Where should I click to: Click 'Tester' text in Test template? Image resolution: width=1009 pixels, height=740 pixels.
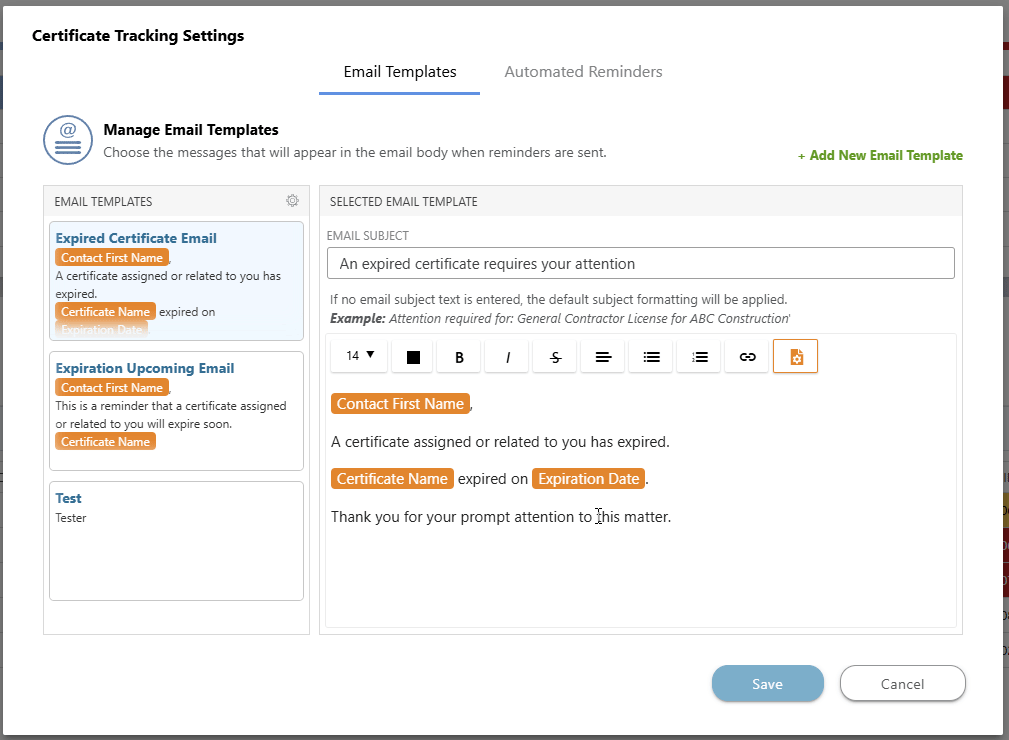71,518
